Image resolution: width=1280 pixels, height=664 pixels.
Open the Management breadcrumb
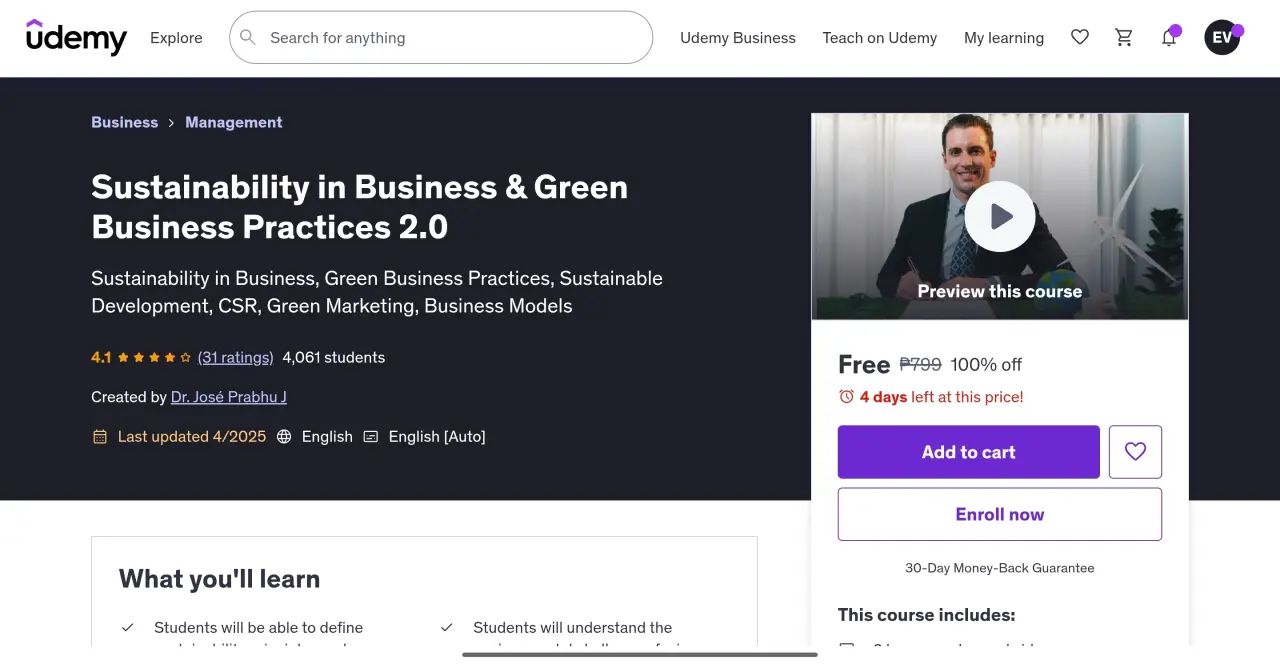[x=234, y=122]
